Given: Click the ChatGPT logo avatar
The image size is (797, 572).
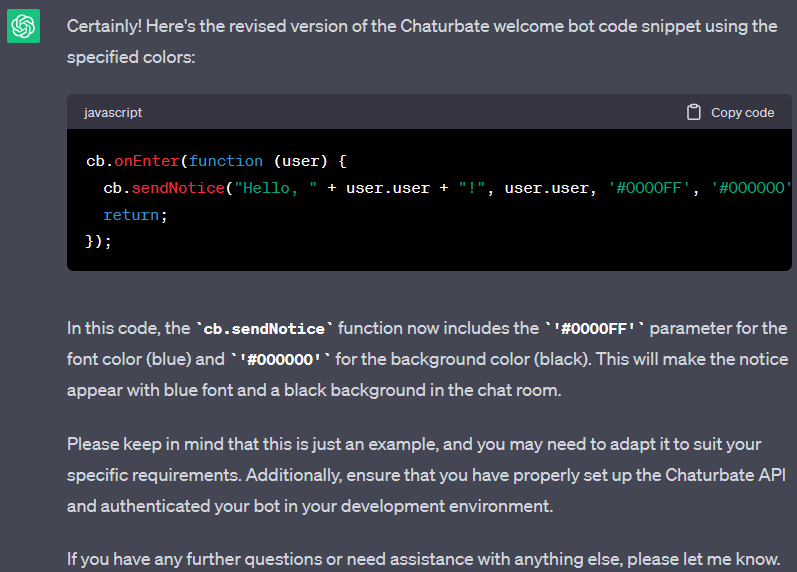Looking at the screenshot, I should 23,27.
